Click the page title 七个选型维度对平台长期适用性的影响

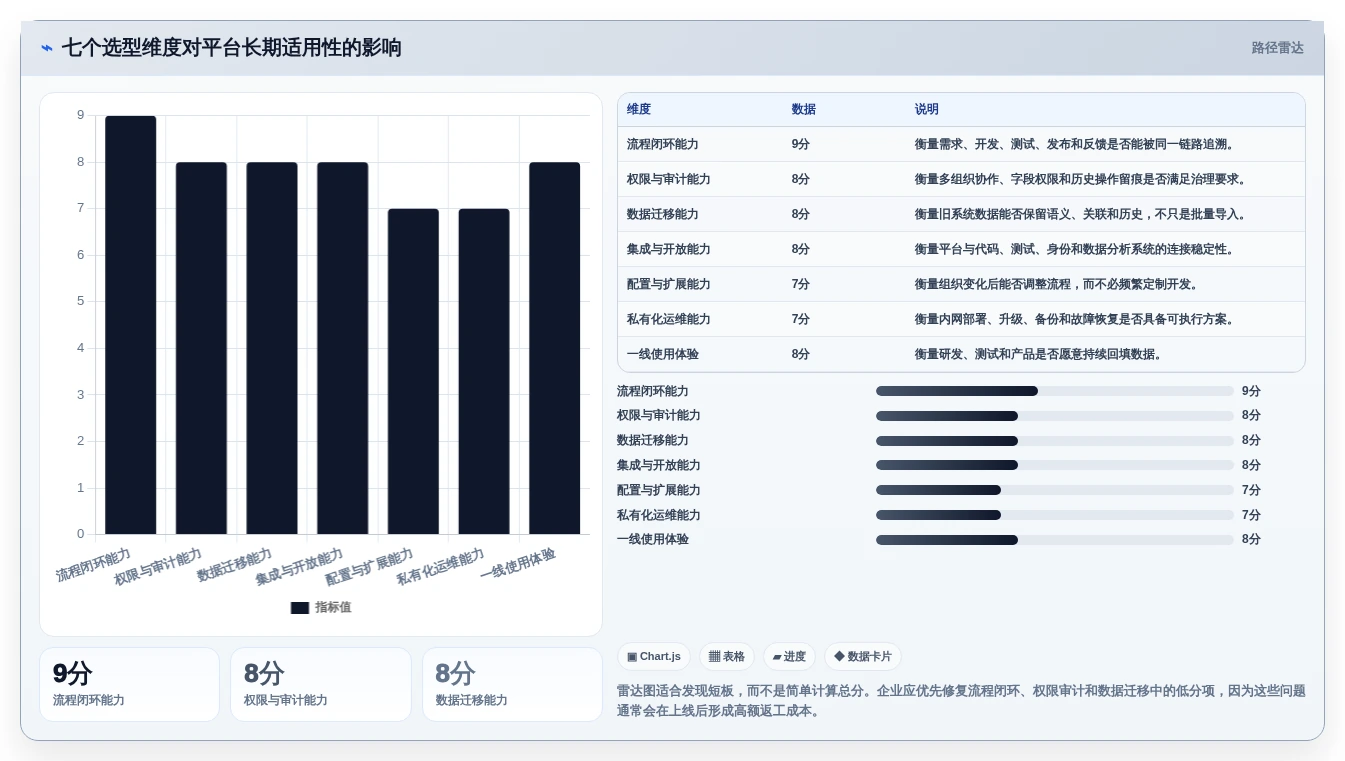coord(232,48)
